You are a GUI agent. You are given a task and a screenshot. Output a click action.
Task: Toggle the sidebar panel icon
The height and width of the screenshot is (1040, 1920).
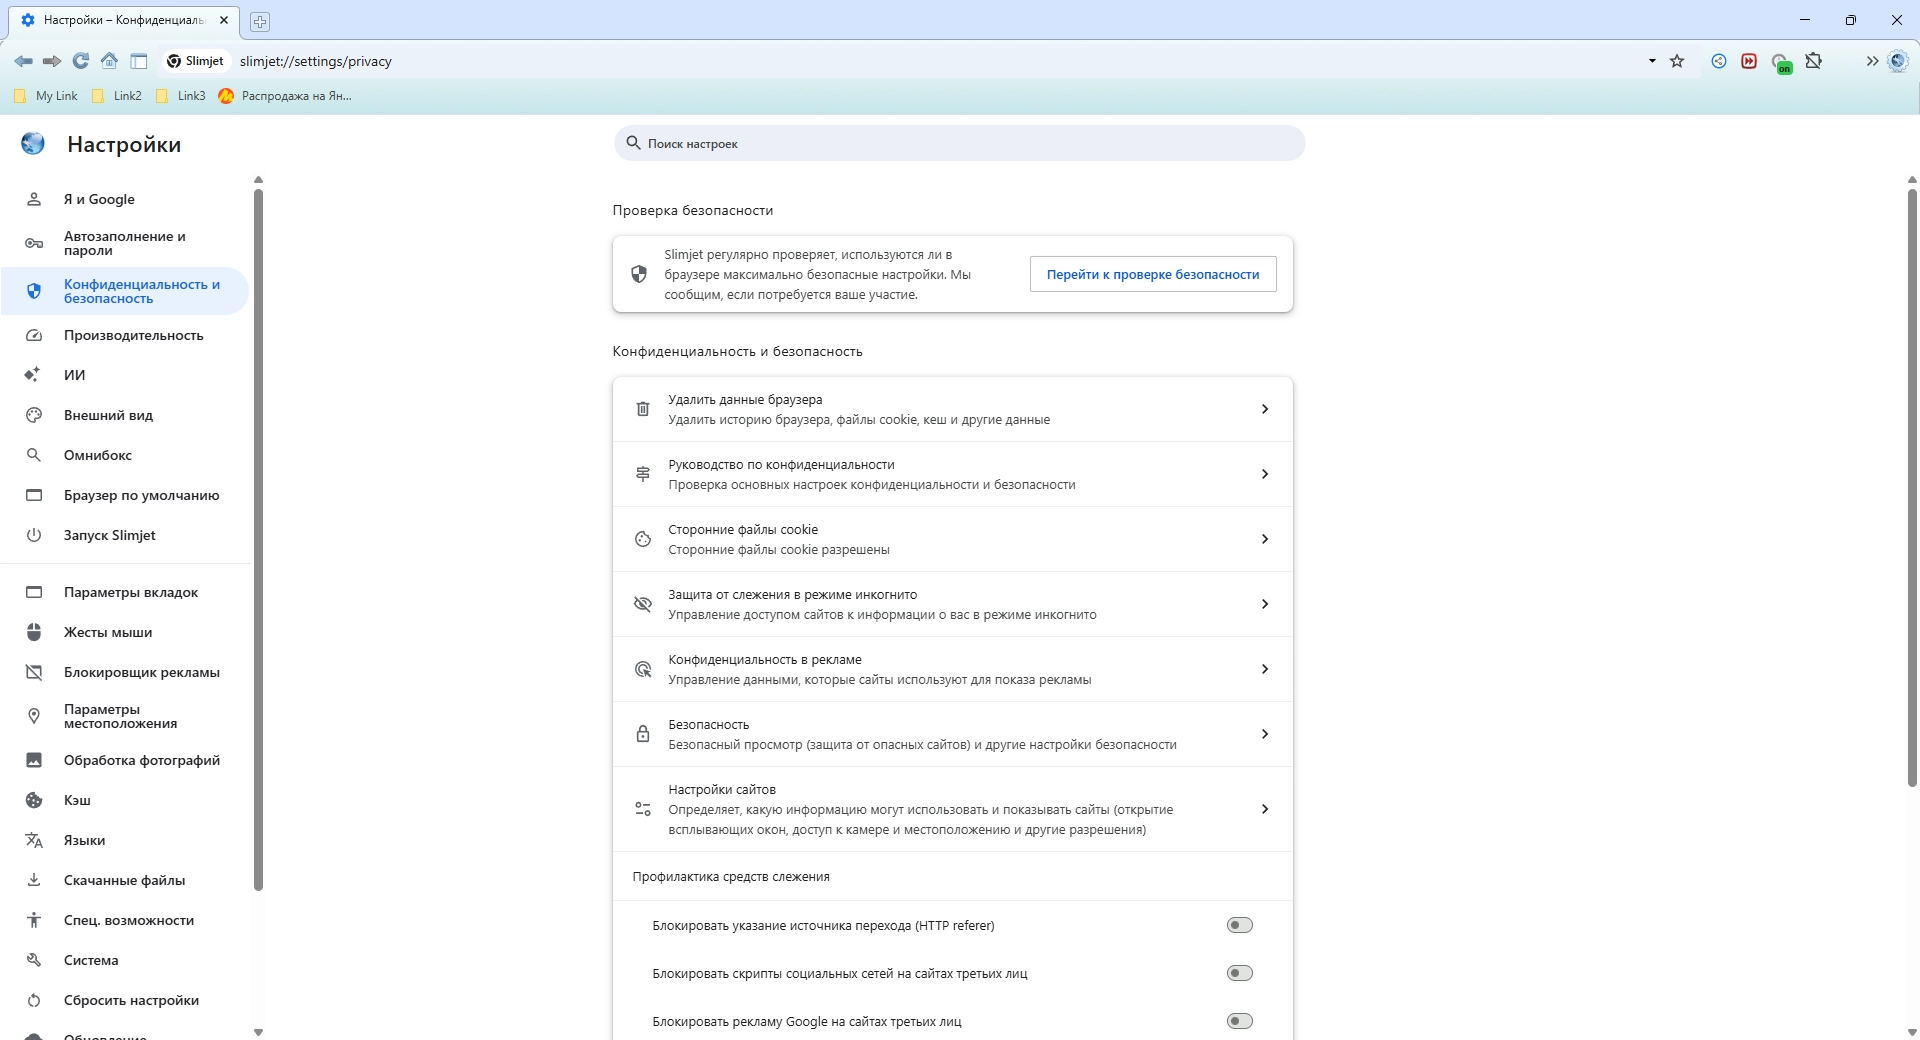coord(139,61)
